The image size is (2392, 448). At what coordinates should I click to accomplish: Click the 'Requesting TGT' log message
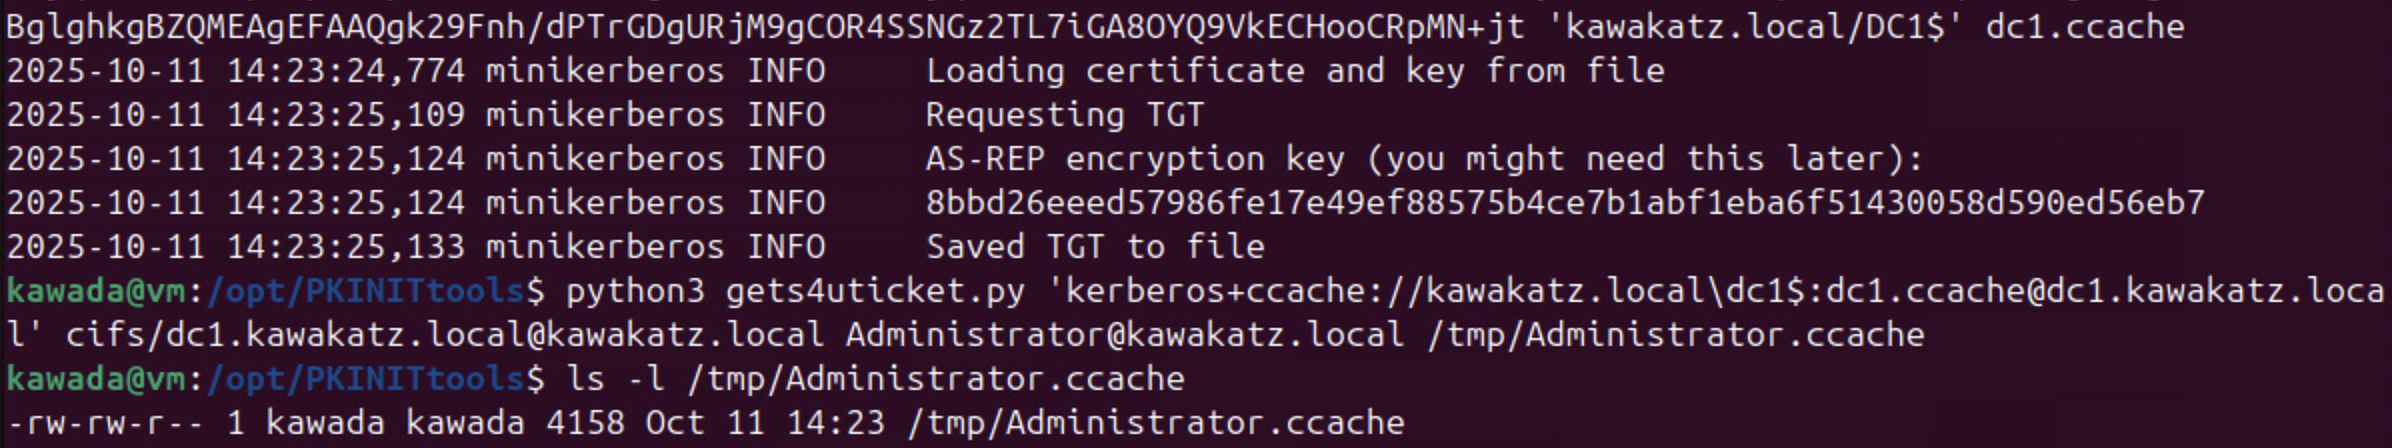point(1065,115)
